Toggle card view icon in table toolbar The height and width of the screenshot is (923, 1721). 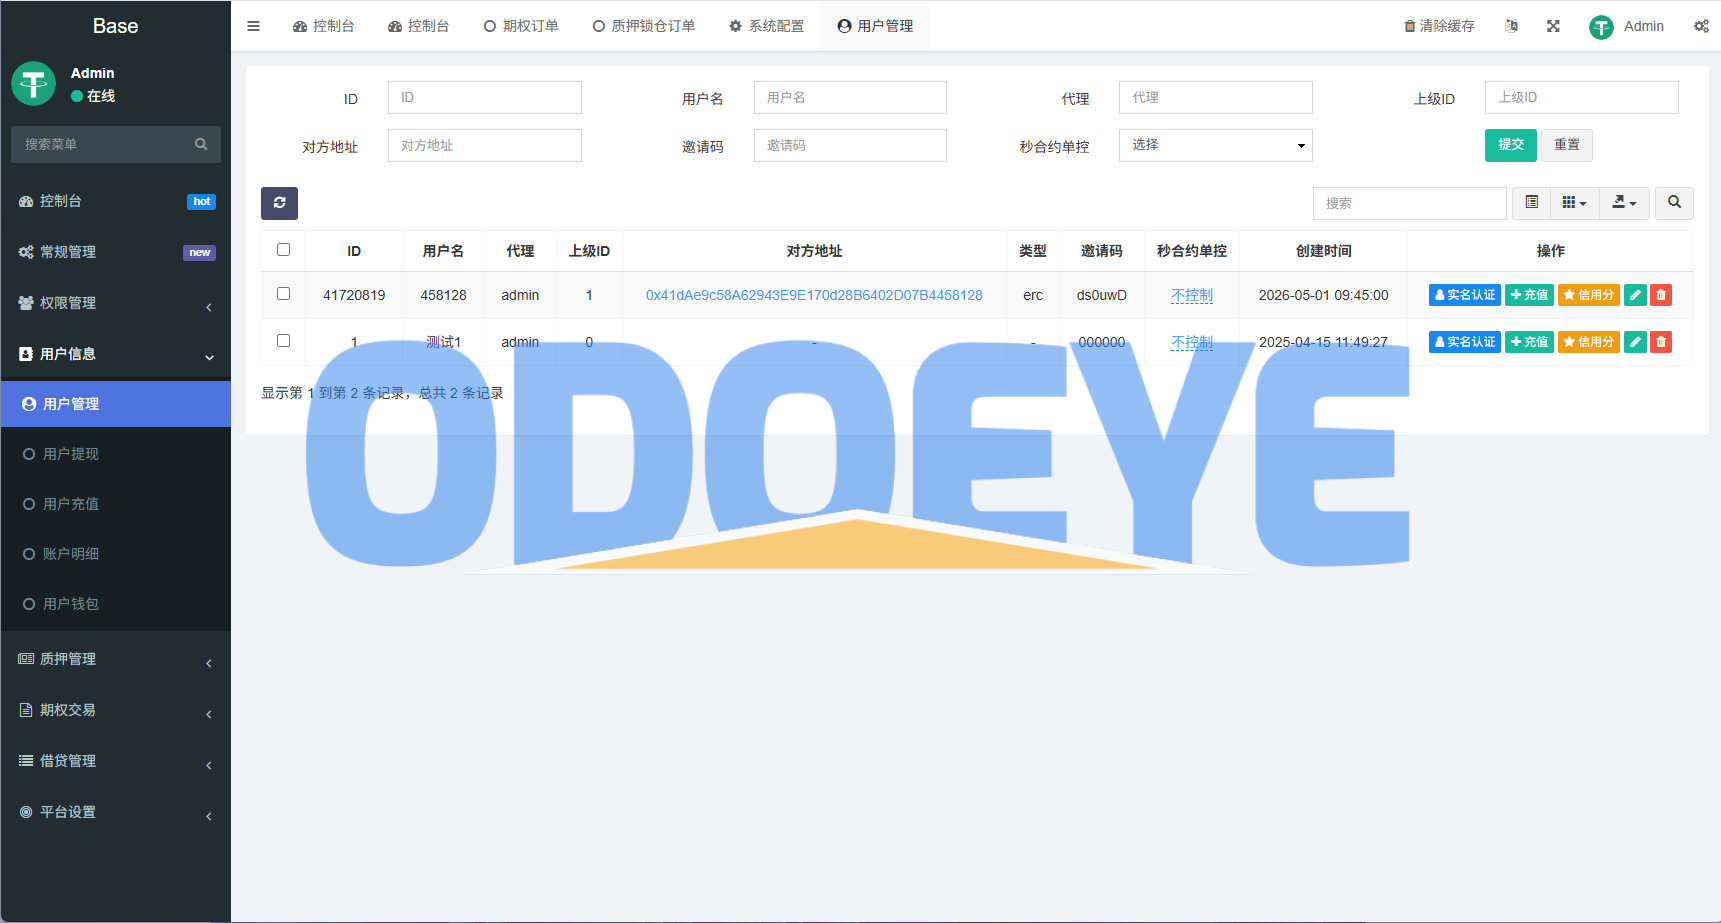(x=1531, y=203)
